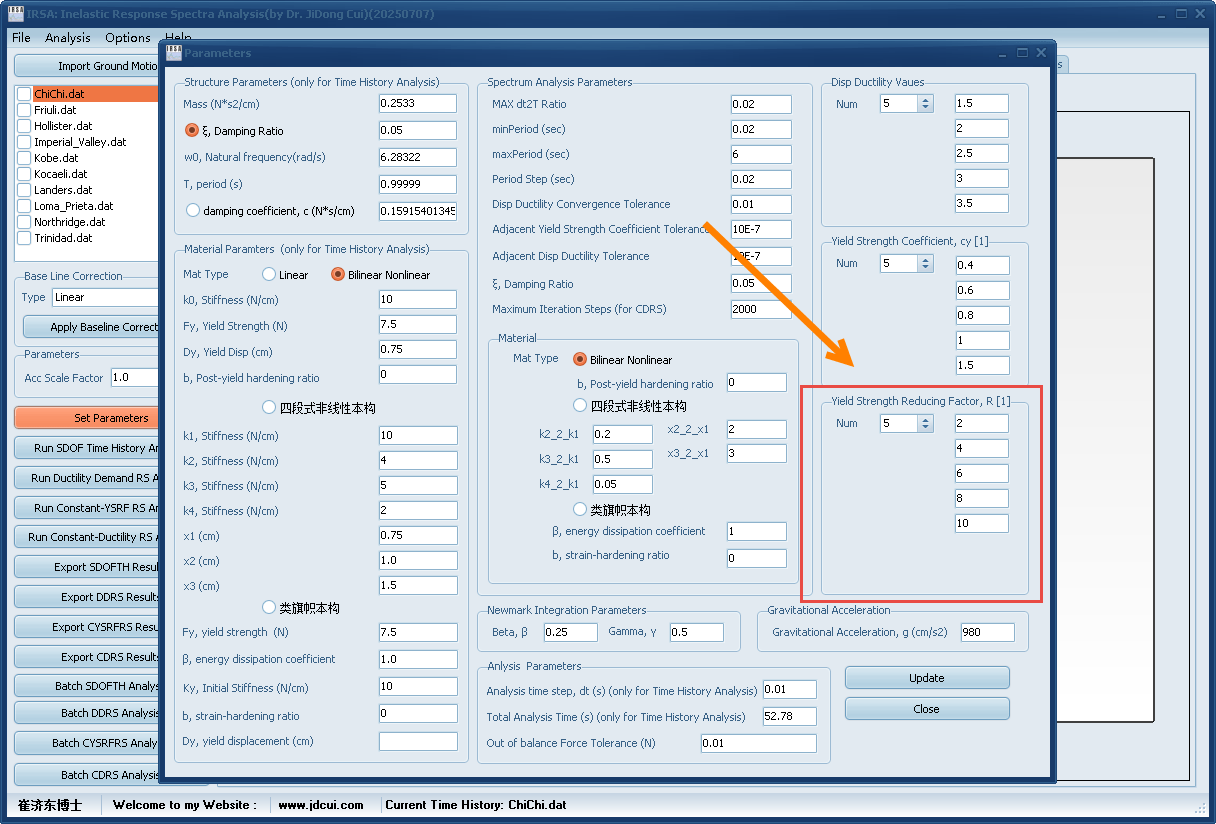The image size is (1216, 824).
Task: Click the Close button in dialog
Action: click(x=926, y=709)
